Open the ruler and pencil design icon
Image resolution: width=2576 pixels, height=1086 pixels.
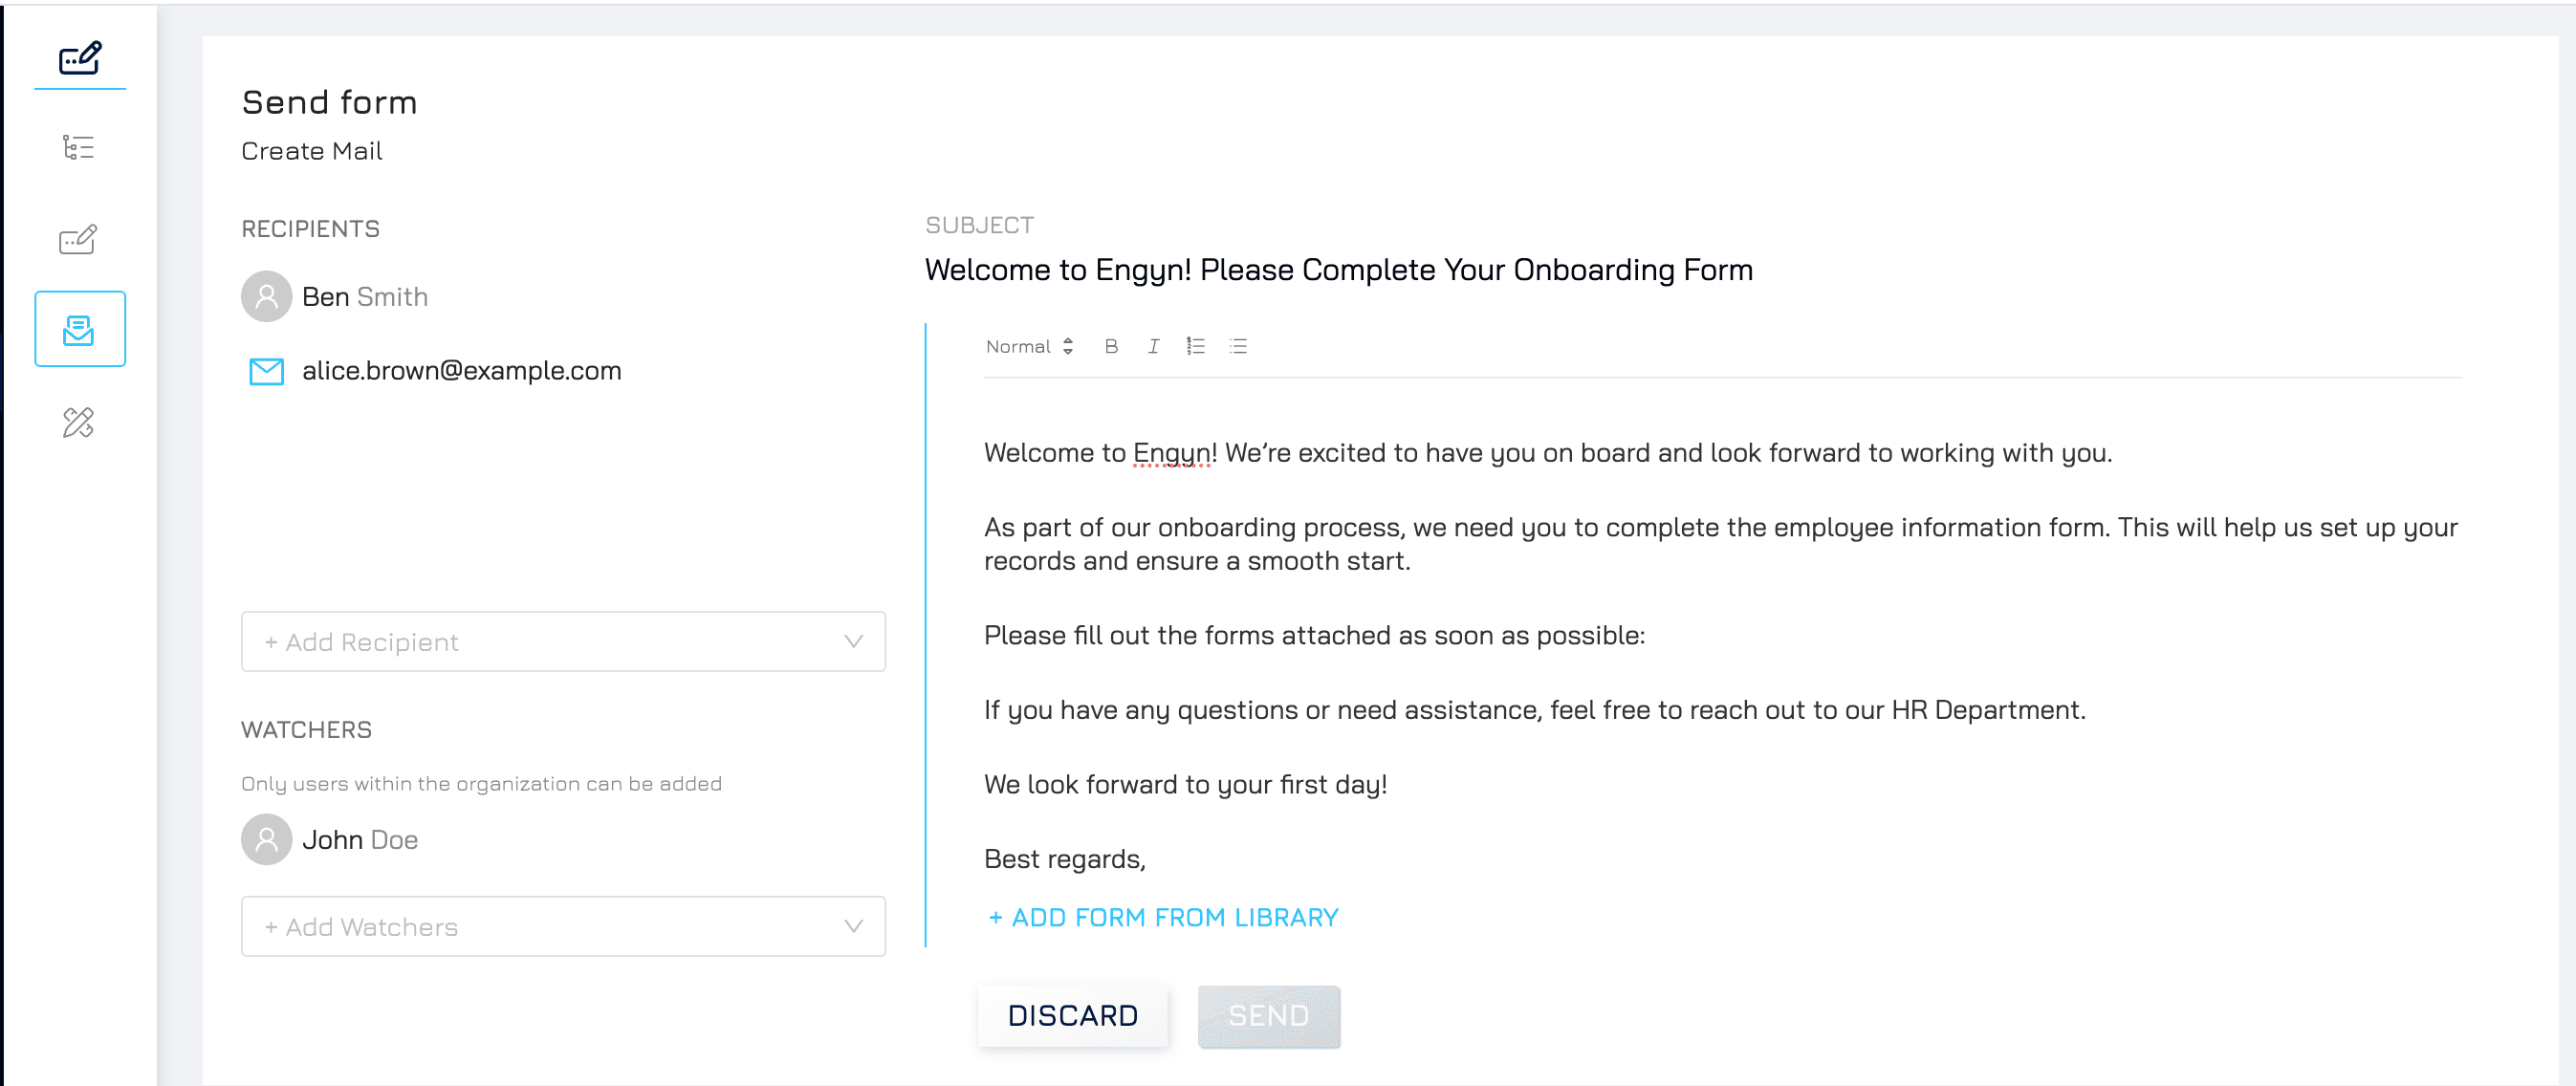79,422
